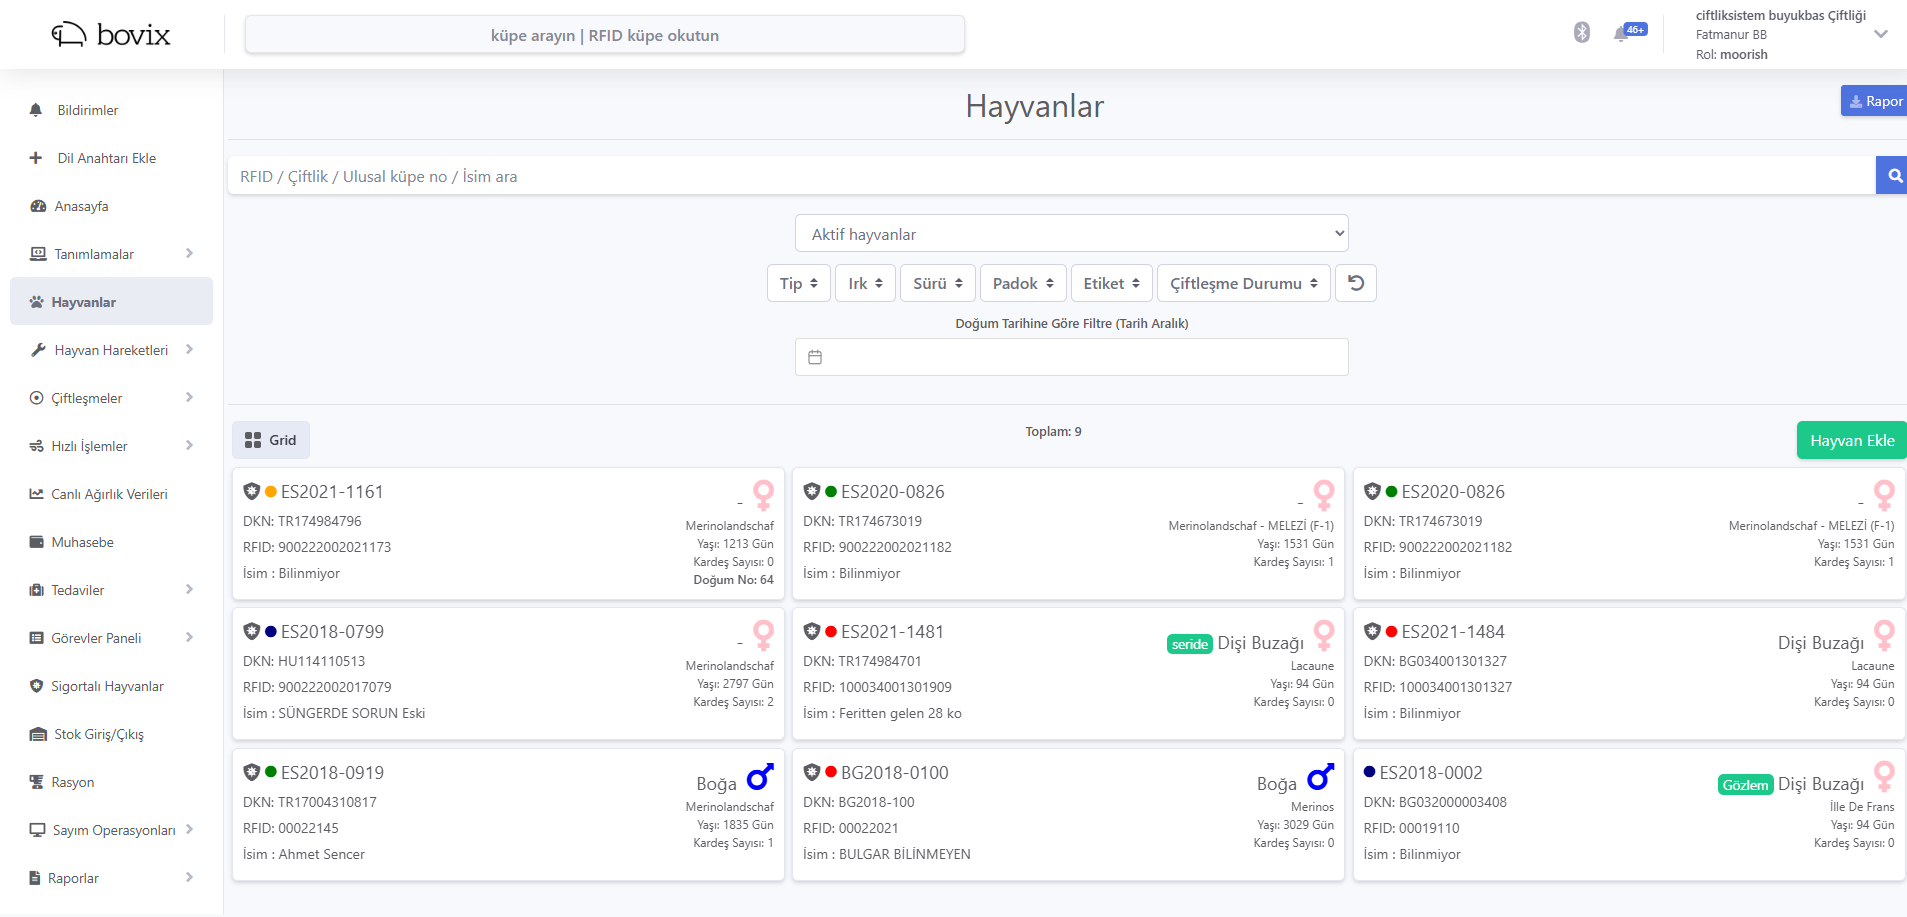Screen dimensions: 1907x917
Task: Click the Rapor download button
Action: [x=1875, y=101]
